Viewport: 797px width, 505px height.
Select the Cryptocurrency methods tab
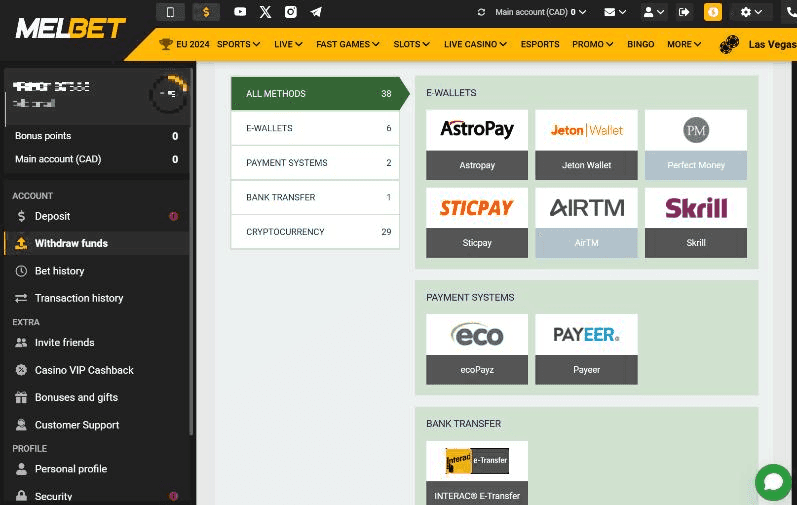pyautogui.click(x=315, y=232)
